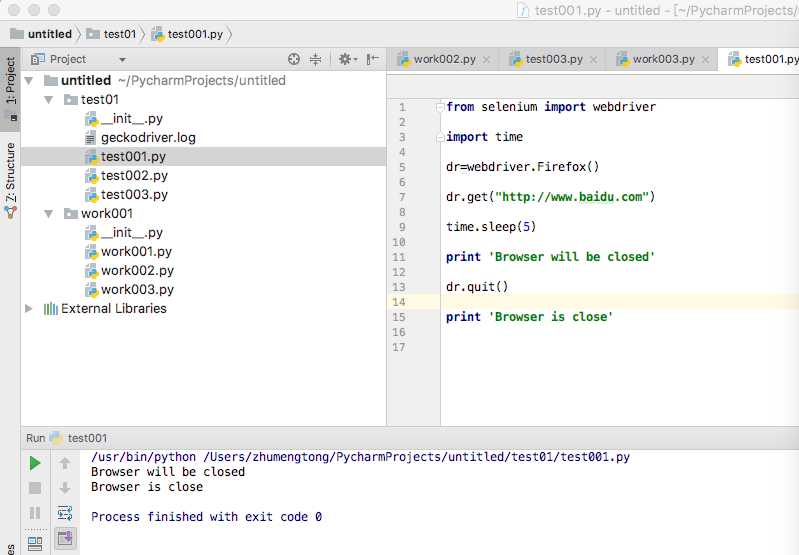Click the scroll from source target icon
This screenshot has height=555, width=799.
(x=294, y=59)
